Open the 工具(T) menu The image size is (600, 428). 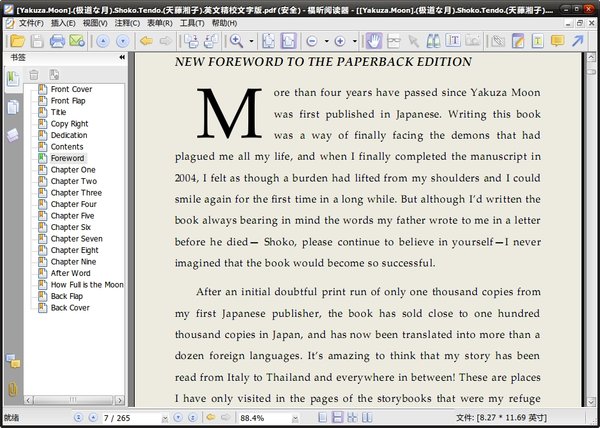point(191,23)
